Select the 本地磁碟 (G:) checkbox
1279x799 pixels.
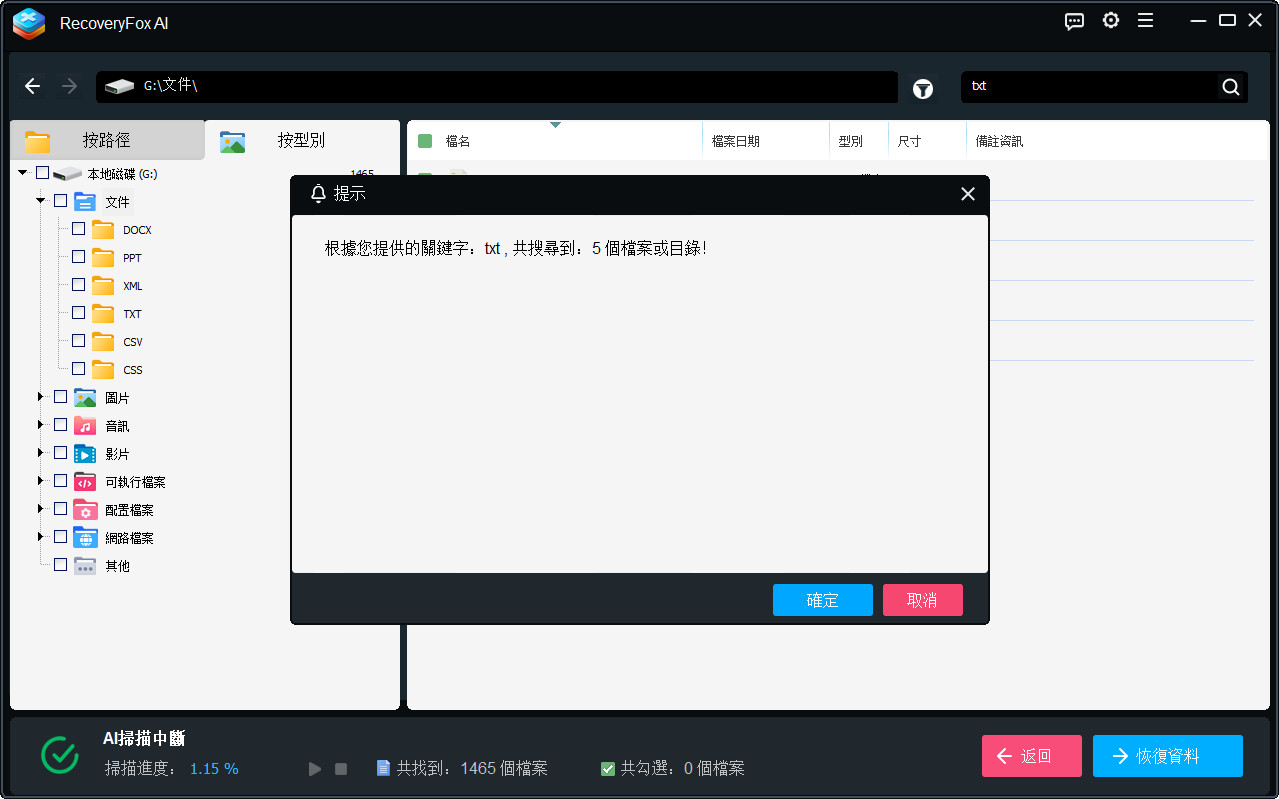[41, 172]
